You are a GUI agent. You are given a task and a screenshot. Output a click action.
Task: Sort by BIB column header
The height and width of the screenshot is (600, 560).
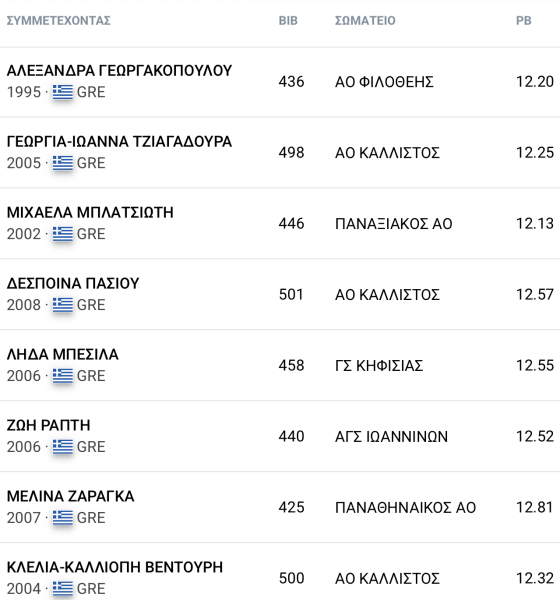pos(288,20)
